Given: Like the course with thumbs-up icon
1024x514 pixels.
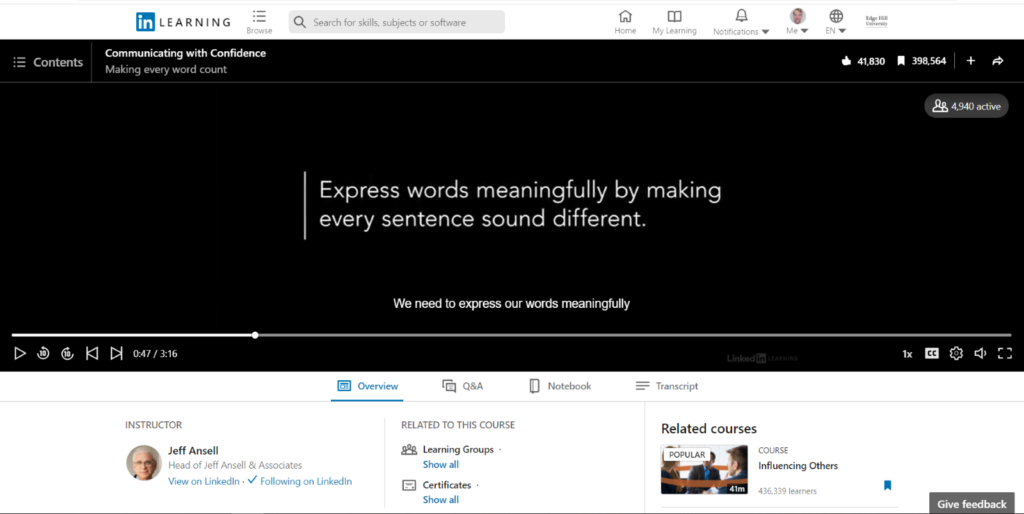Looking at the screenshot, I should pos(846,61).
